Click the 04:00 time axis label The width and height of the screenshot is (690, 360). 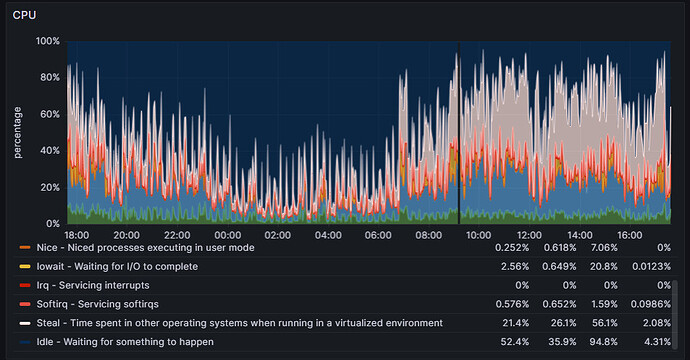[328, 235]
